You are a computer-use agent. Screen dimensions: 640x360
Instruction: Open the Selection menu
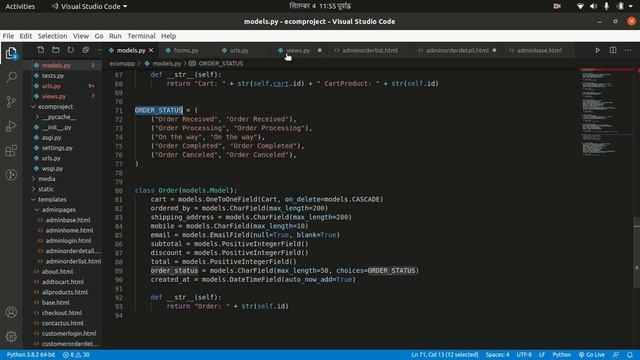[x=52, y=36]
